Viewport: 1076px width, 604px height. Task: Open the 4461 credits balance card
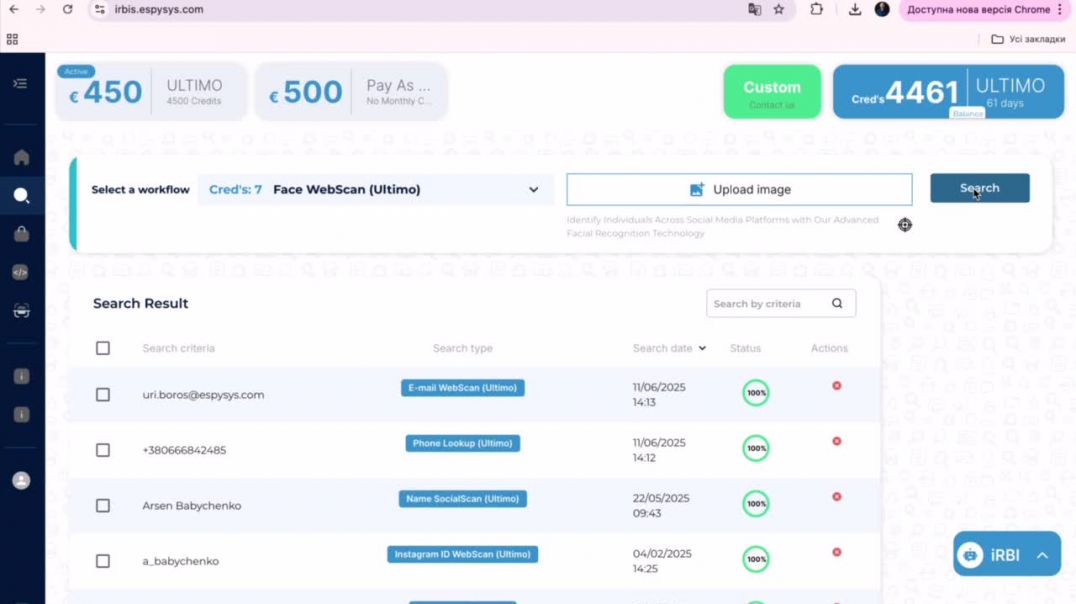coord(948,92)
